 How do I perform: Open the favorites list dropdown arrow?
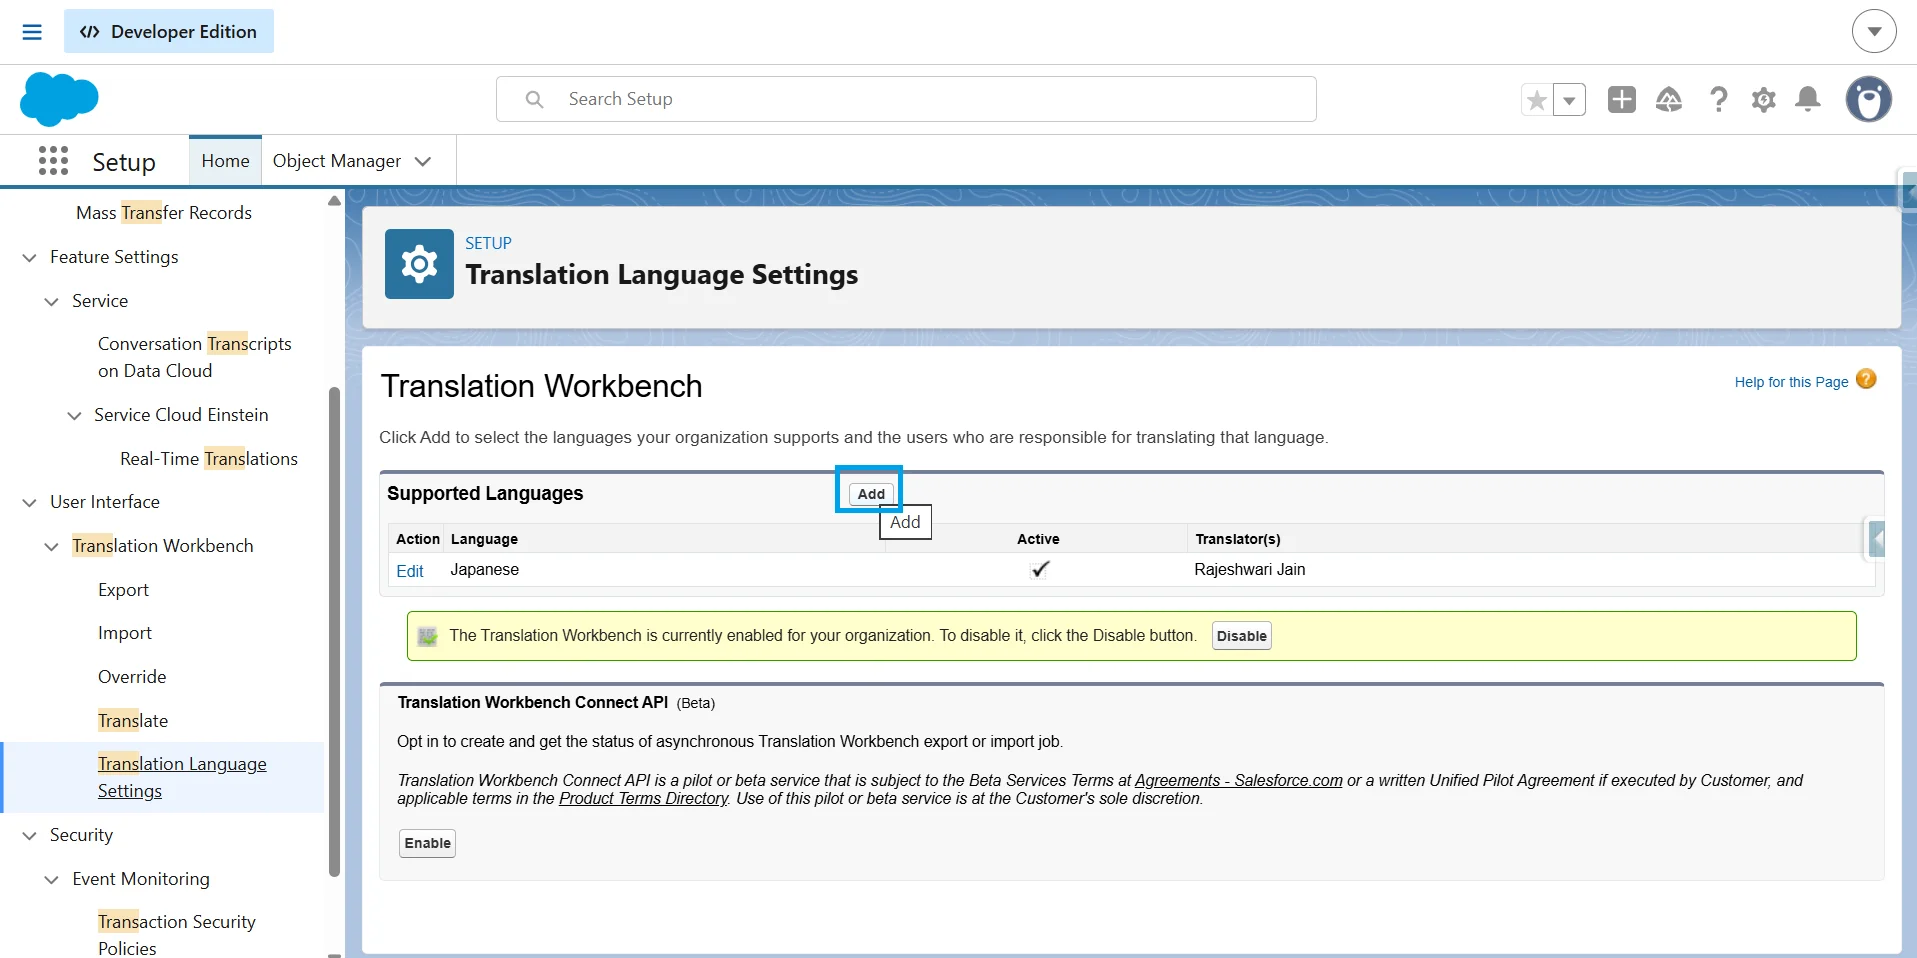1569,100
